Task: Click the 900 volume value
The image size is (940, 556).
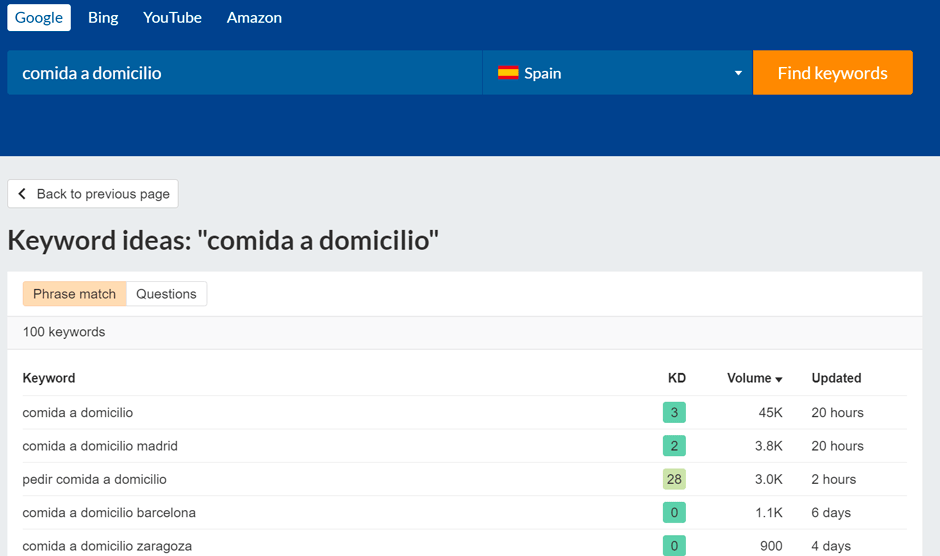Action: coord(771,546)
